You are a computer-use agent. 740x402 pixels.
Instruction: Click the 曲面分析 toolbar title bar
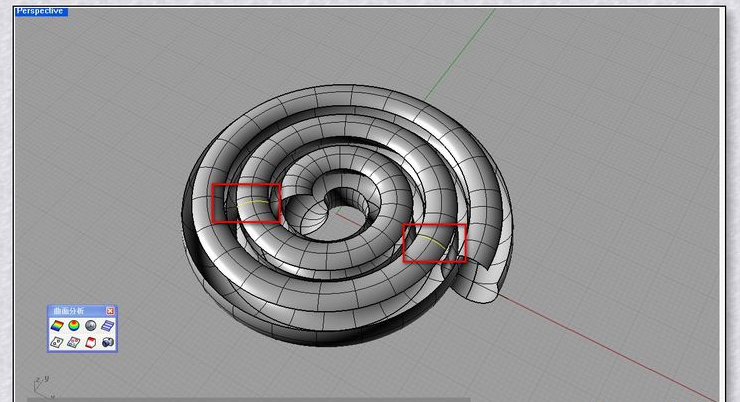click(75, 311)
